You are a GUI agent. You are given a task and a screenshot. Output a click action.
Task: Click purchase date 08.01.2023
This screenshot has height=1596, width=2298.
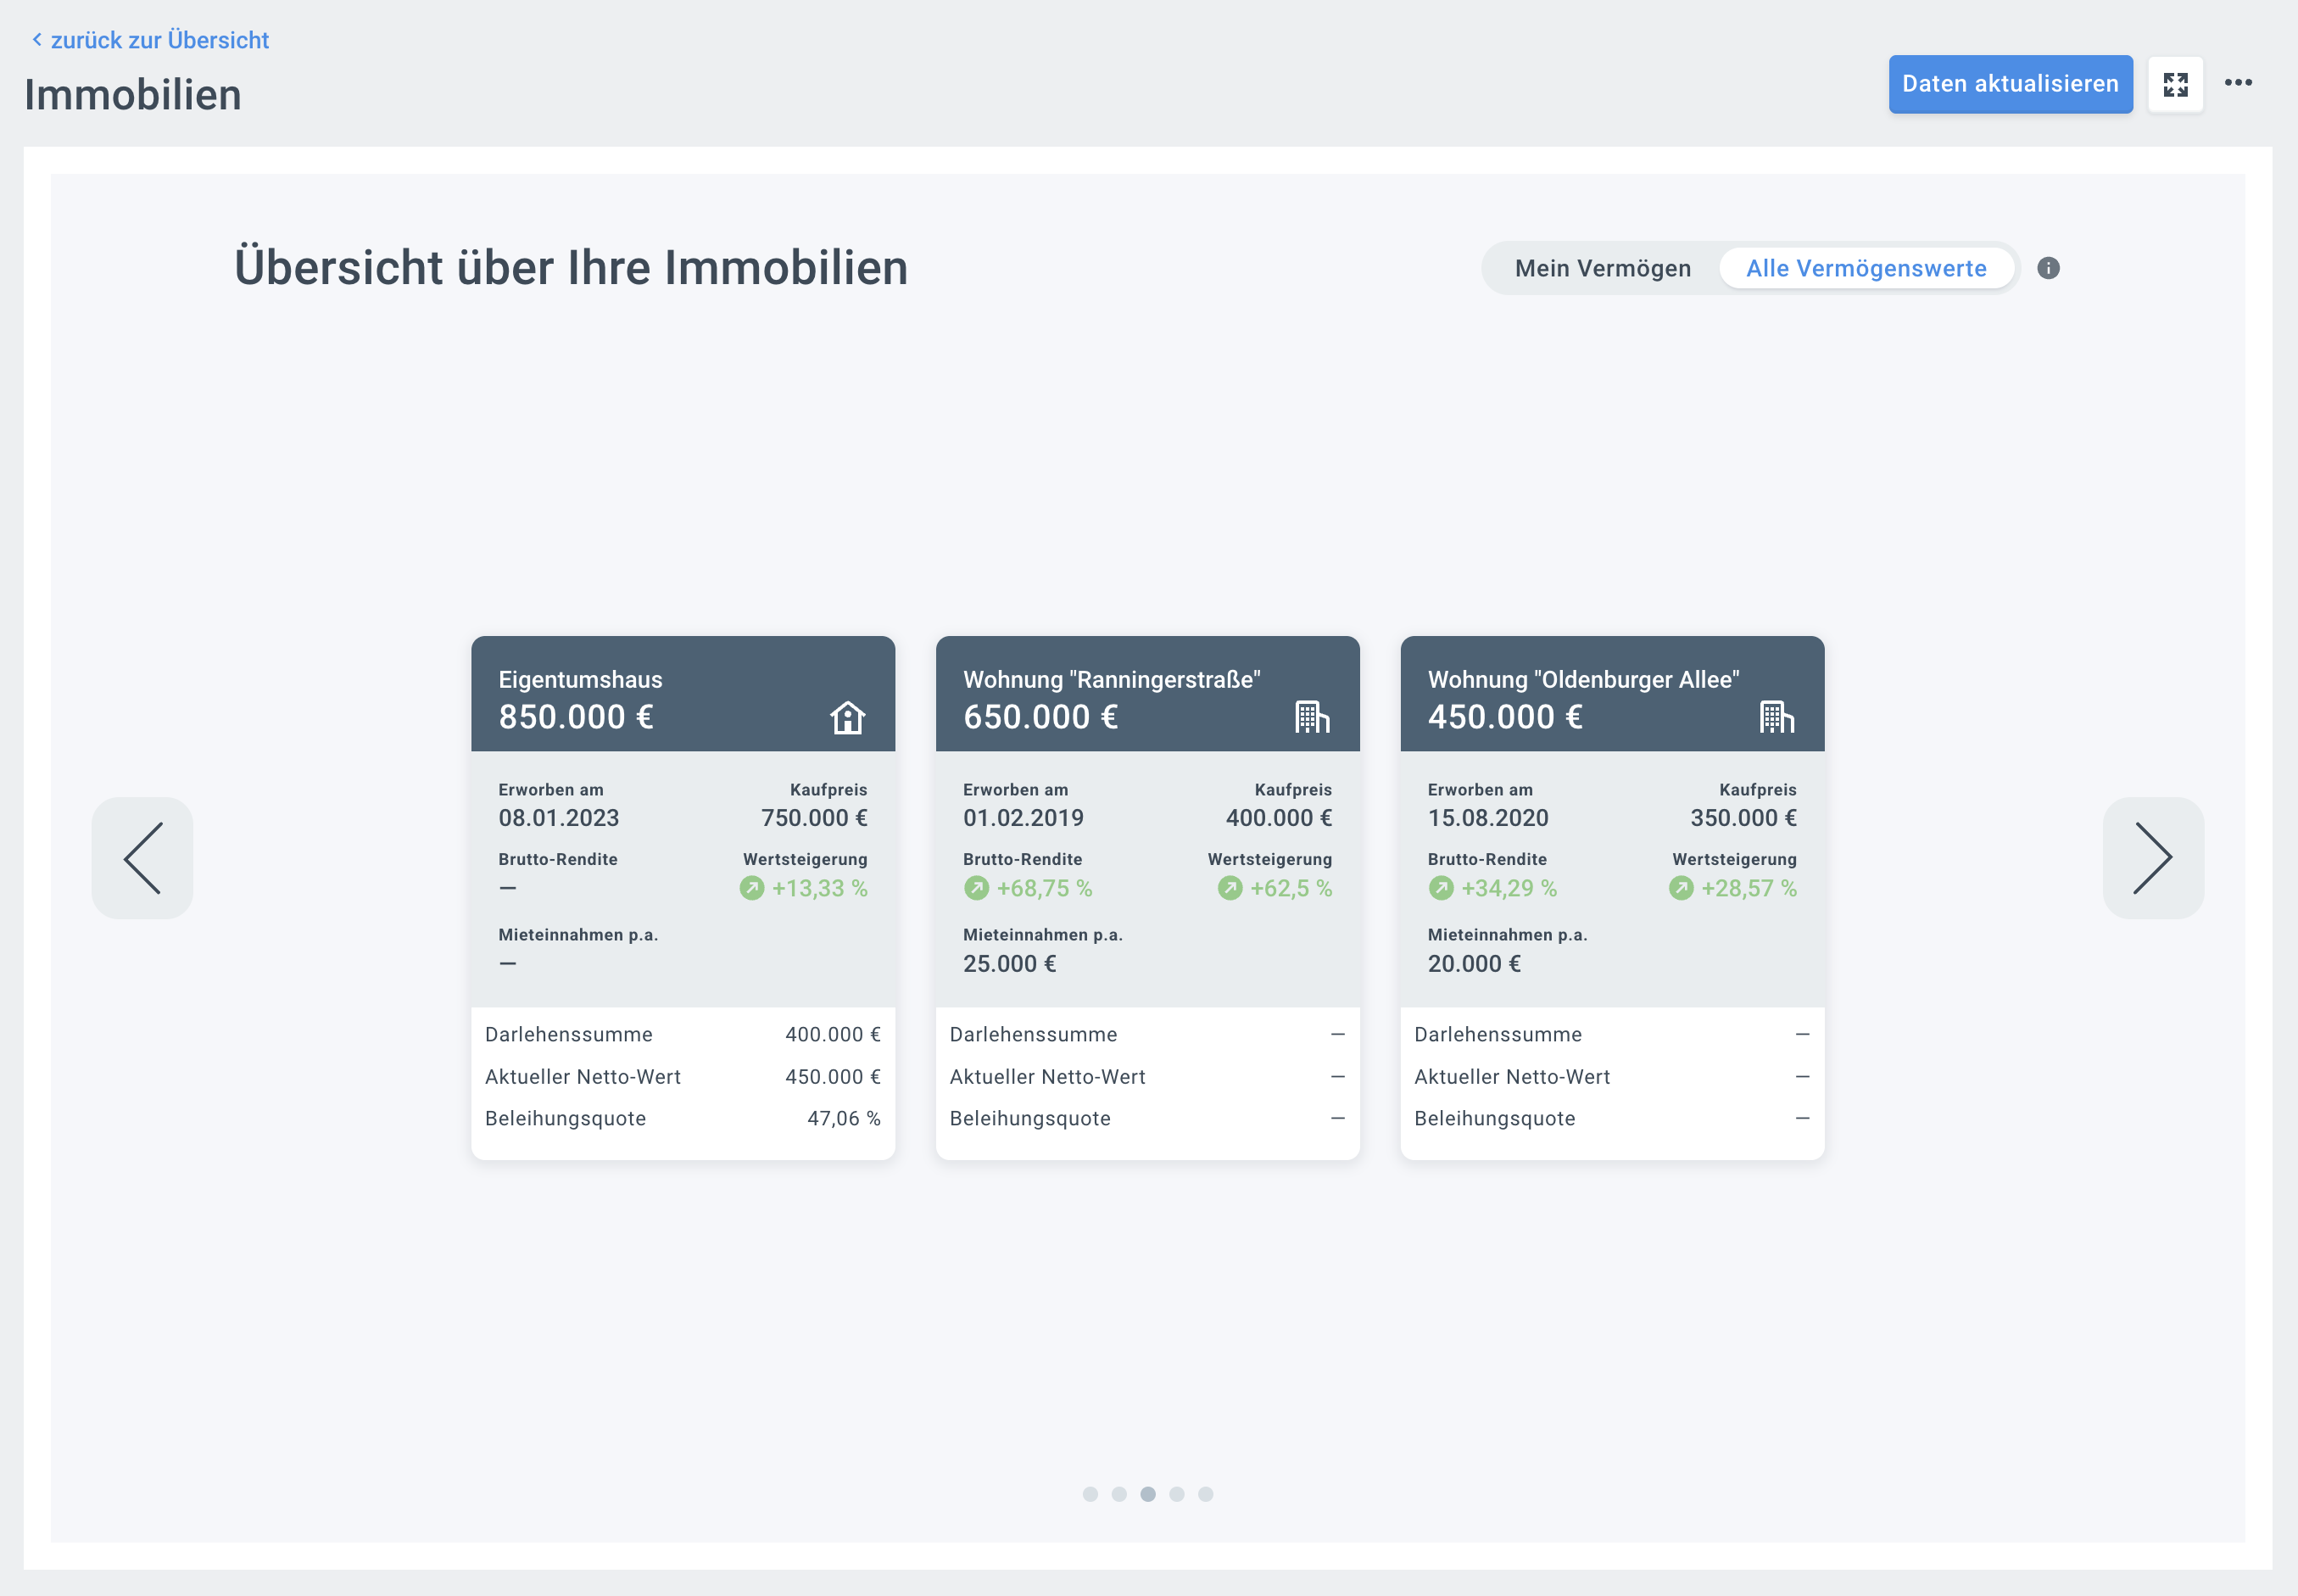(558, 818)
